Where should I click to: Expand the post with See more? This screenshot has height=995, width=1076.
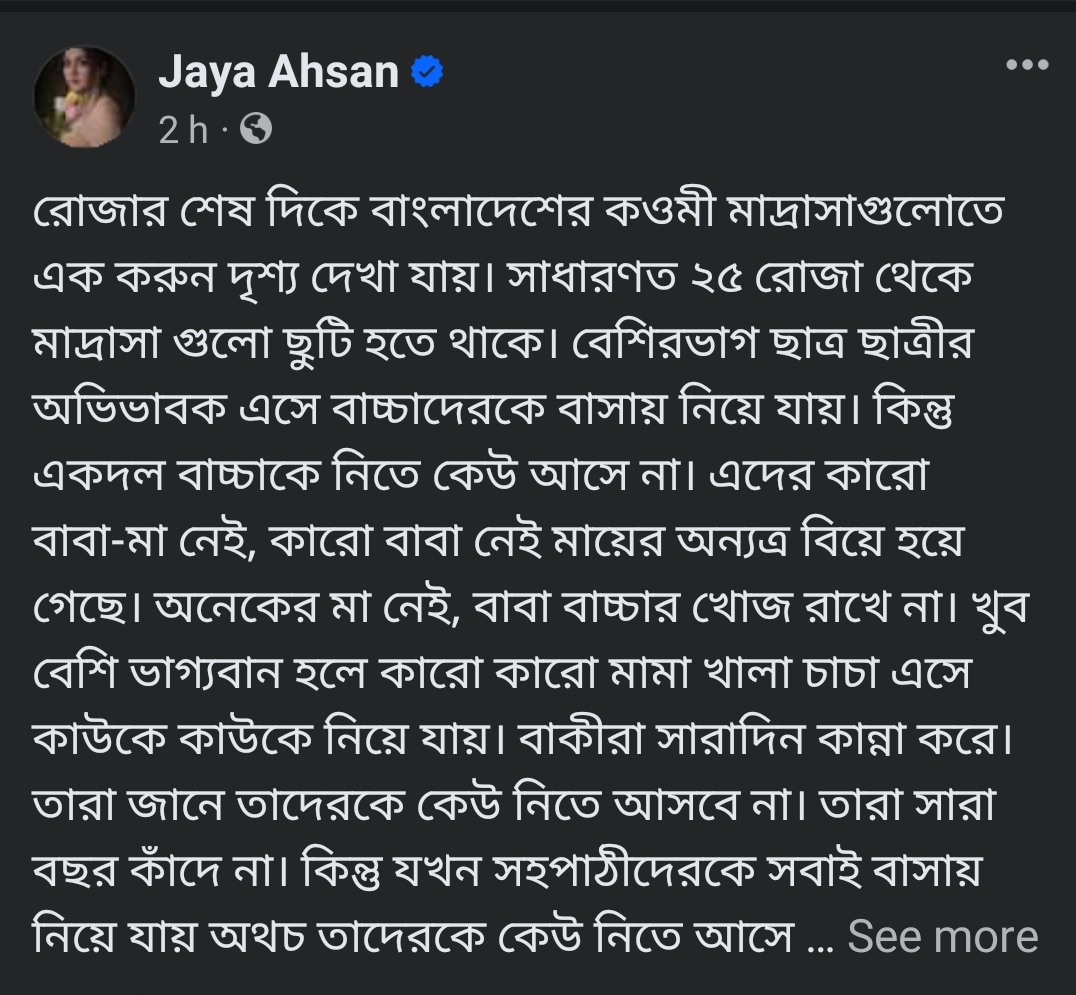pyautogui.click(x=943, y=937)
